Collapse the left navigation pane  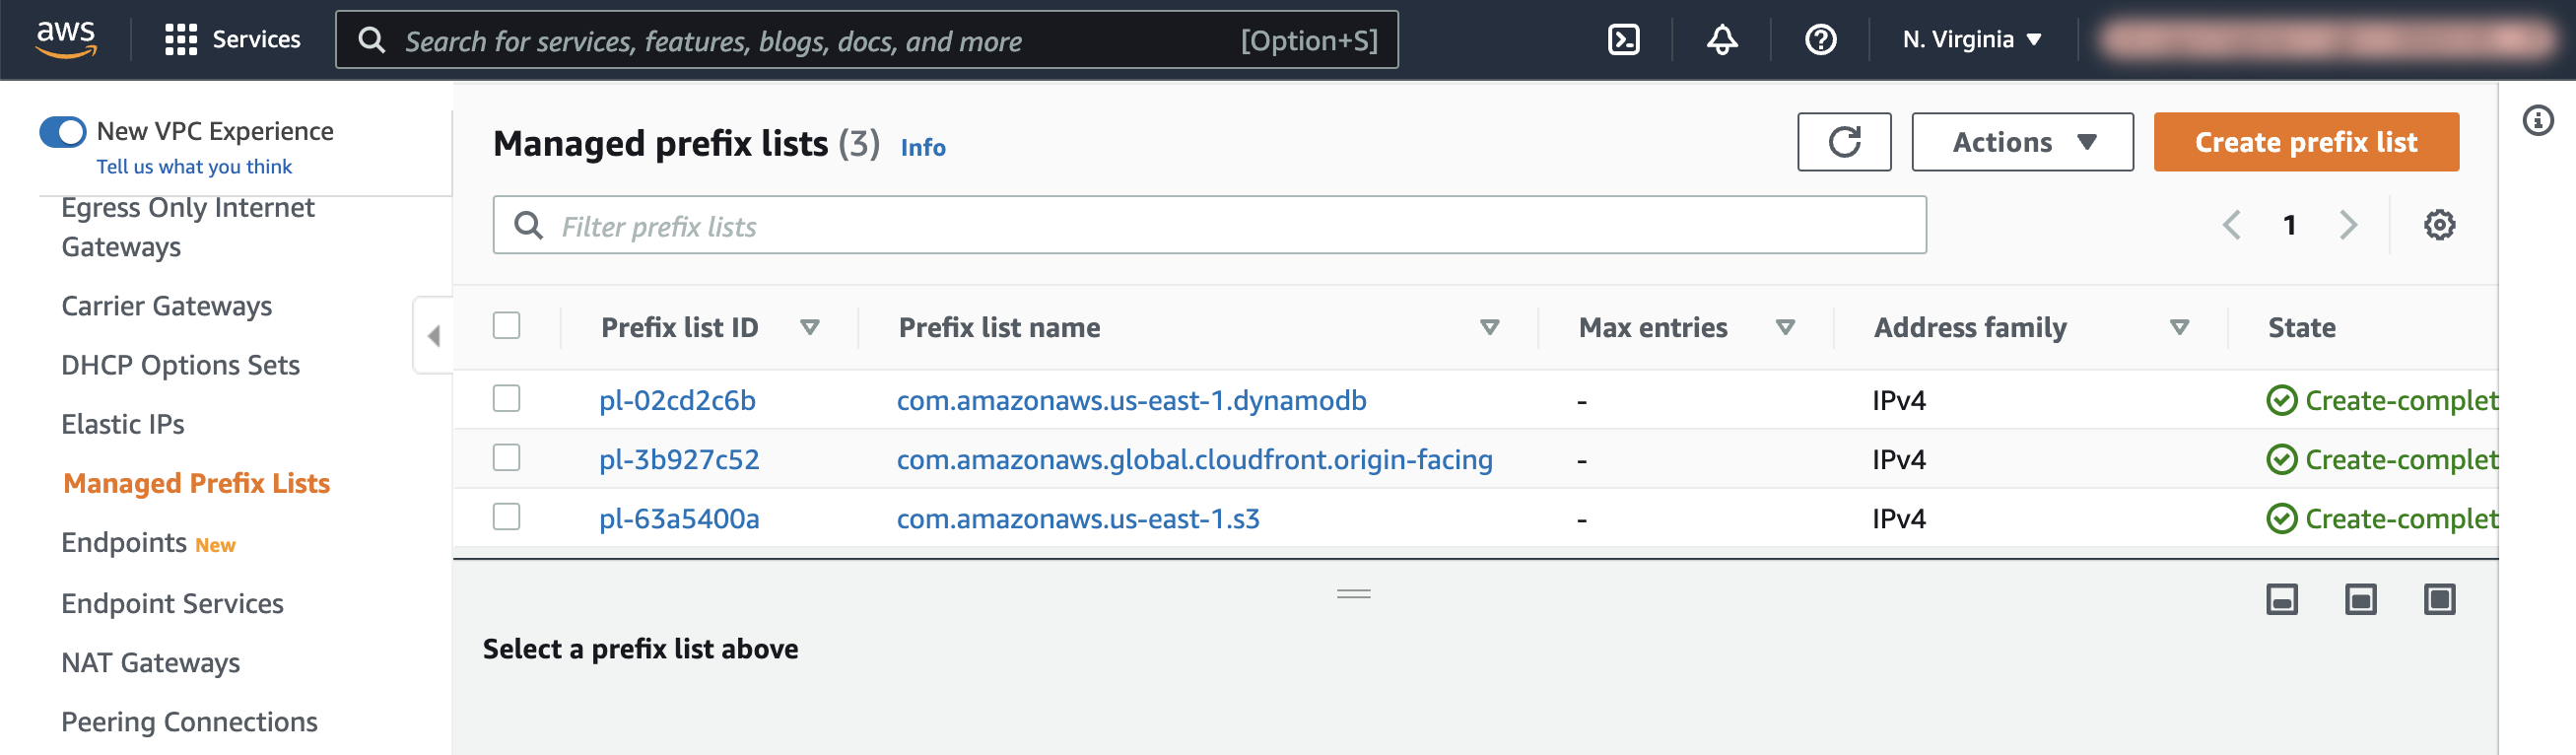433,335
